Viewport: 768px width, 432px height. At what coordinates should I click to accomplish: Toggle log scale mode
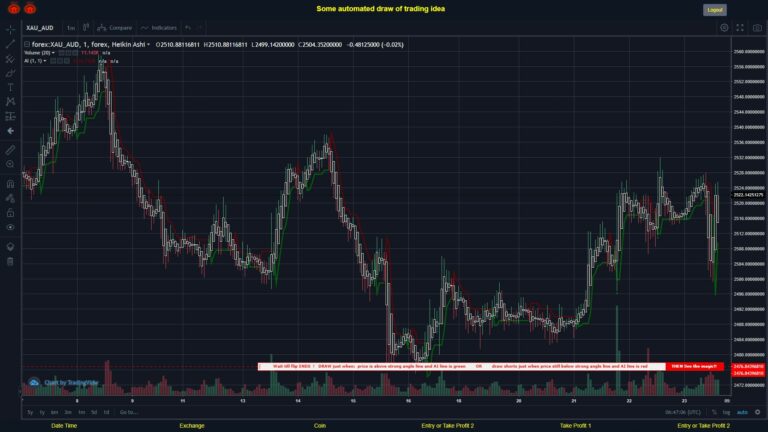tap(726, 412)
